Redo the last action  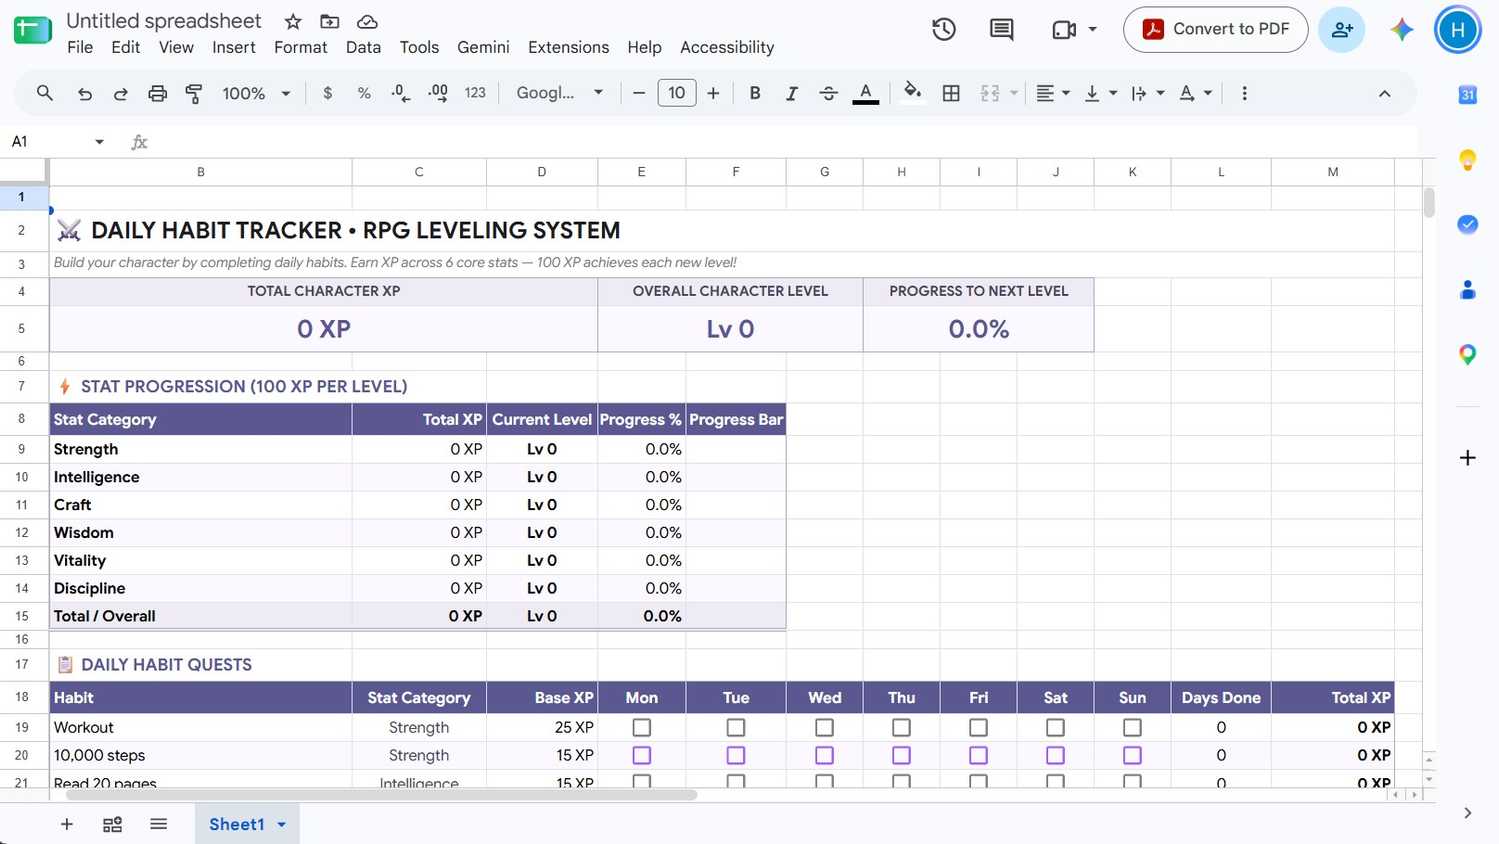(x=120, y=93)
